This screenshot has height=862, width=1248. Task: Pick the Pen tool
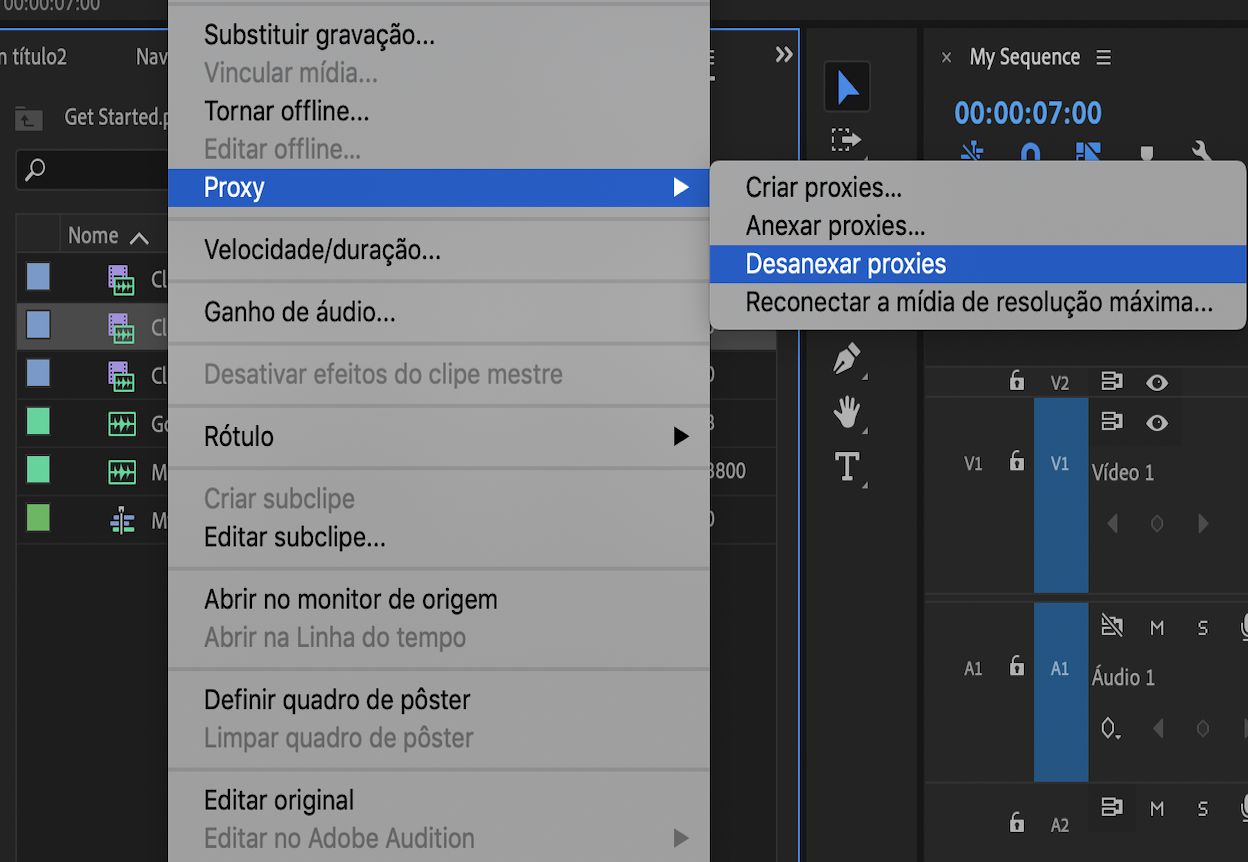(847, 359)
